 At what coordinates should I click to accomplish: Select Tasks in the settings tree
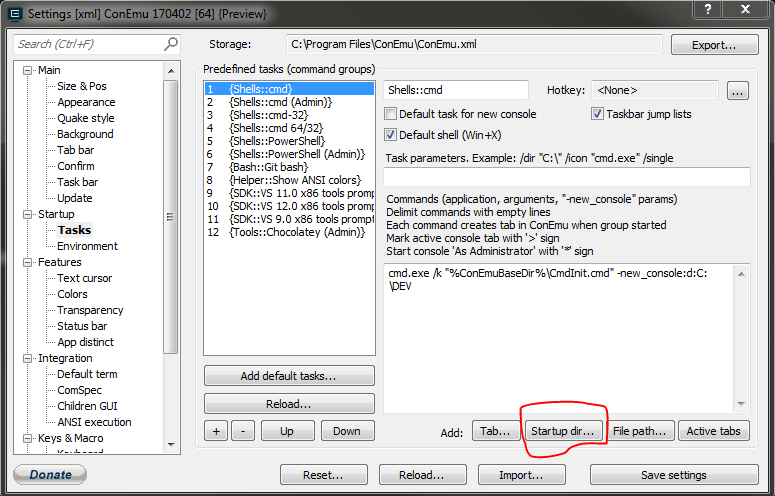point(74,230)
